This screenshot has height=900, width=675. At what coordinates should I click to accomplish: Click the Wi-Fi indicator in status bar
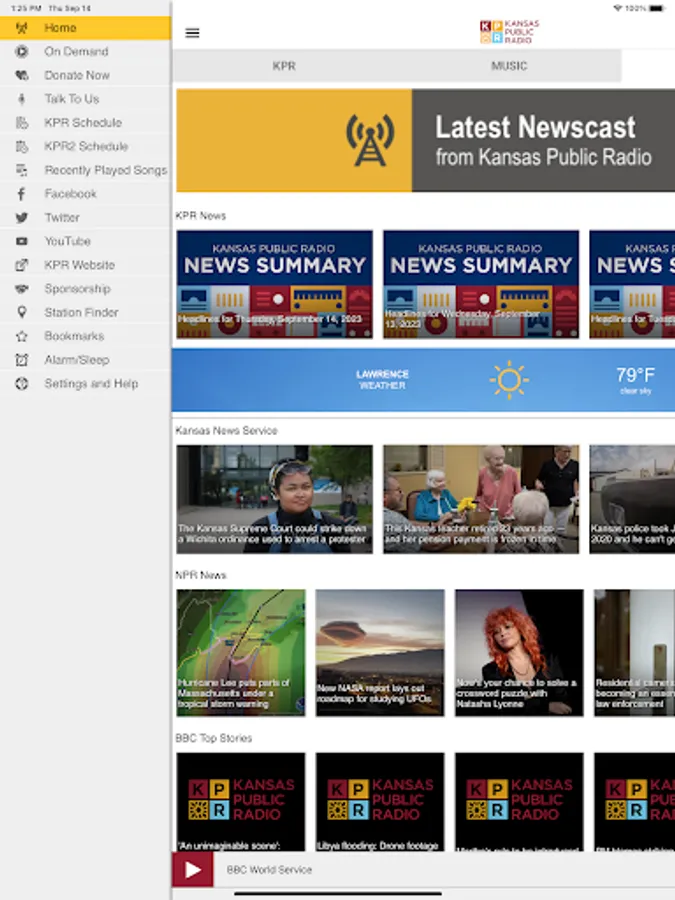618,8
